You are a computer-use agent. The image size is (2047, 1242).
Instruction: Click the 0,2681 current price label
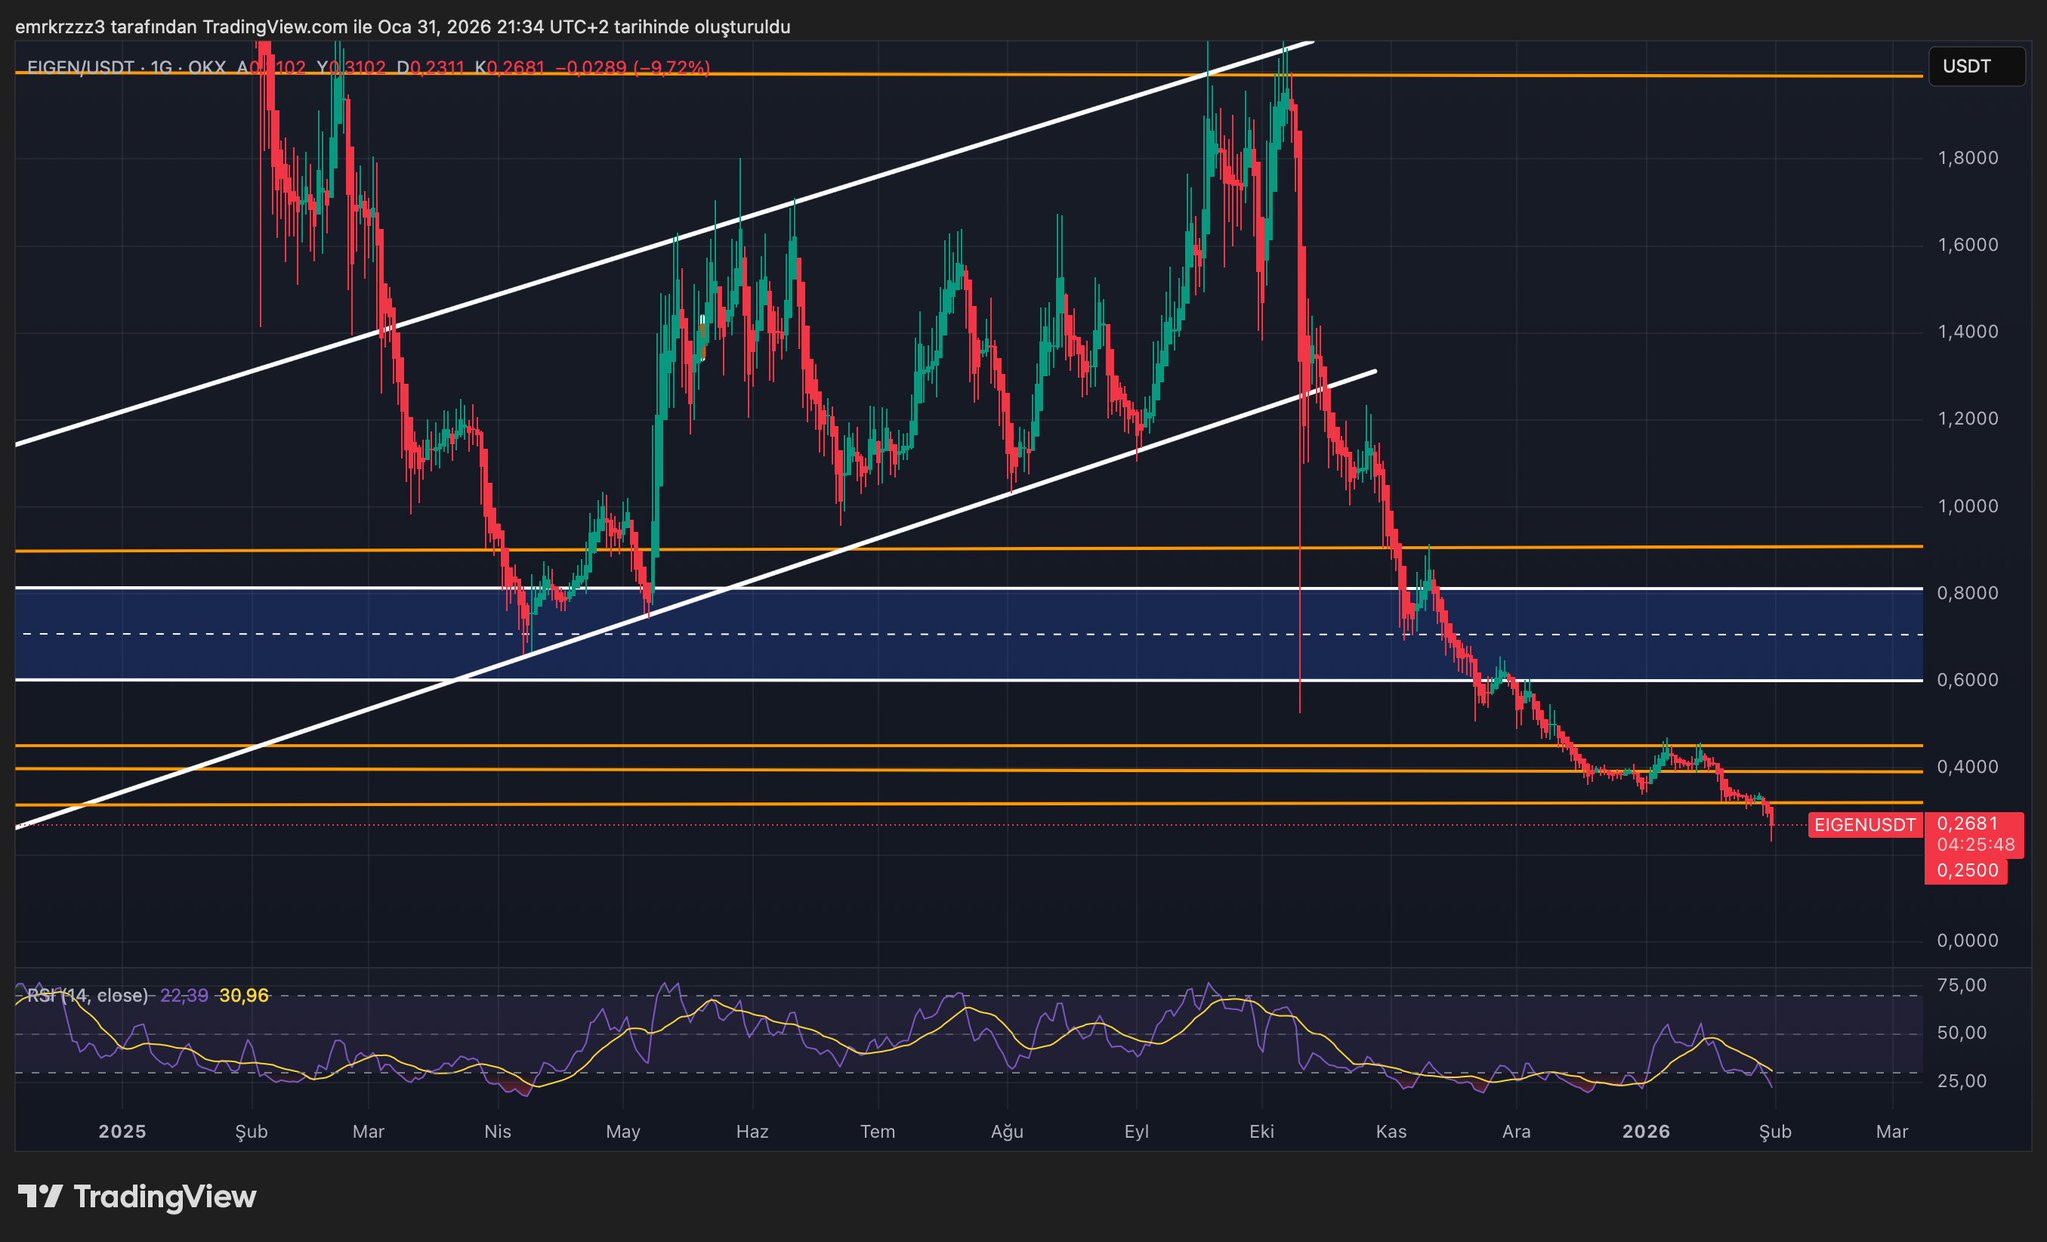1966,823
